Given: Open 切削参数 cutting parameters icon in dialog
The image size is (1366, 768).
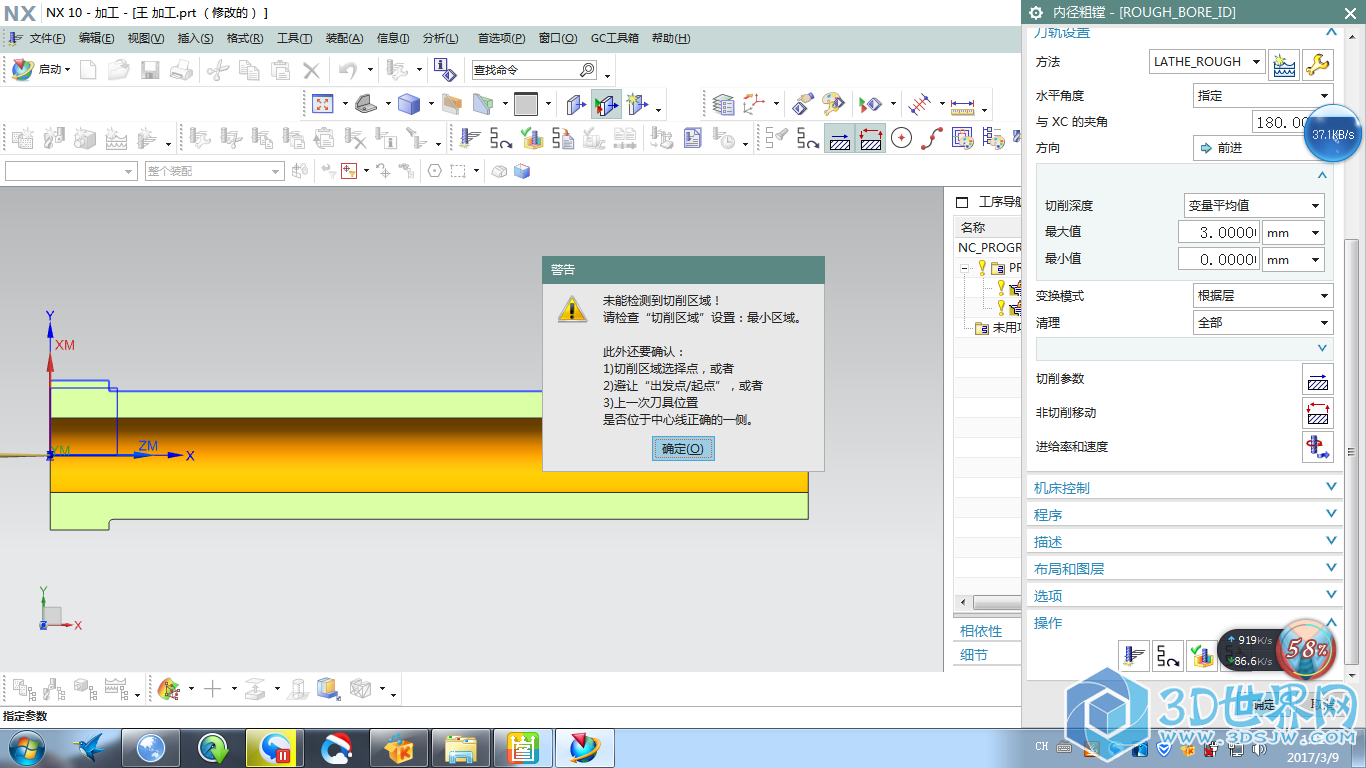Looking at the screenshot, I should [x=1318, y=380].
